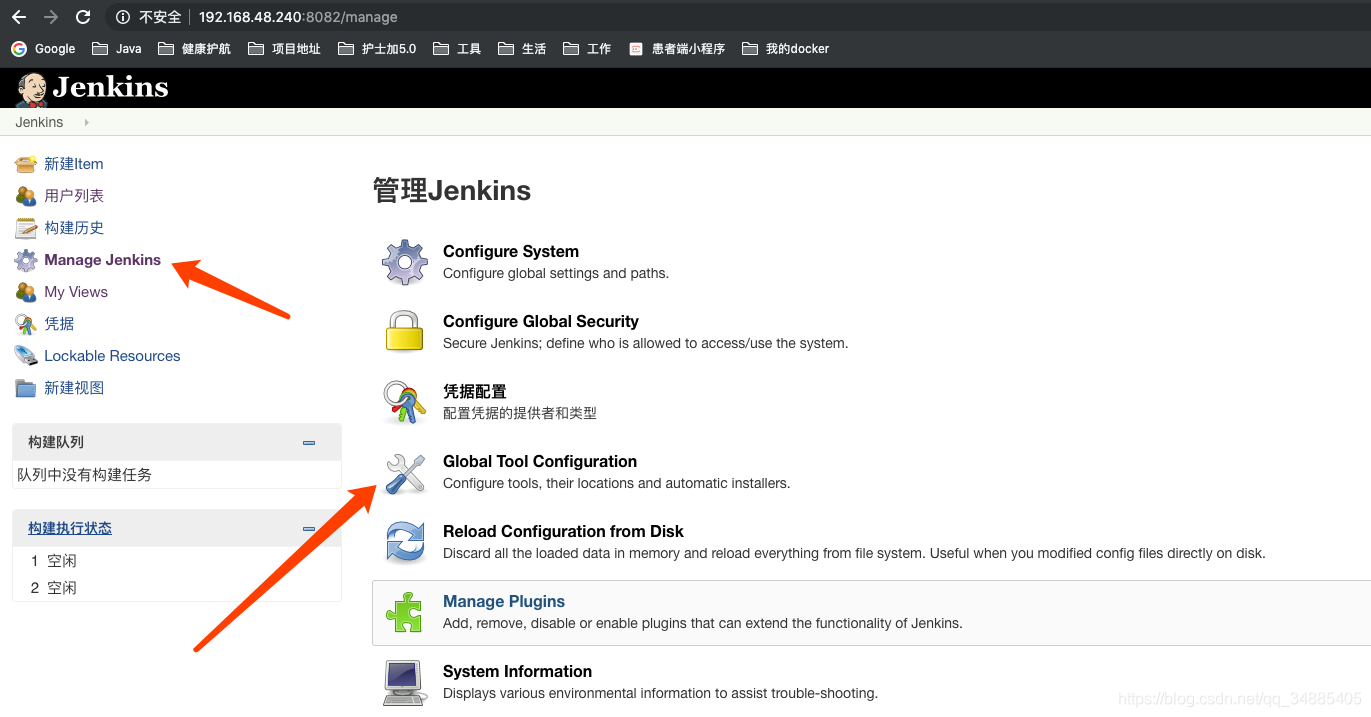Click the site info security icon
Screen dimensions: 1371x717
tap(124, 17)
